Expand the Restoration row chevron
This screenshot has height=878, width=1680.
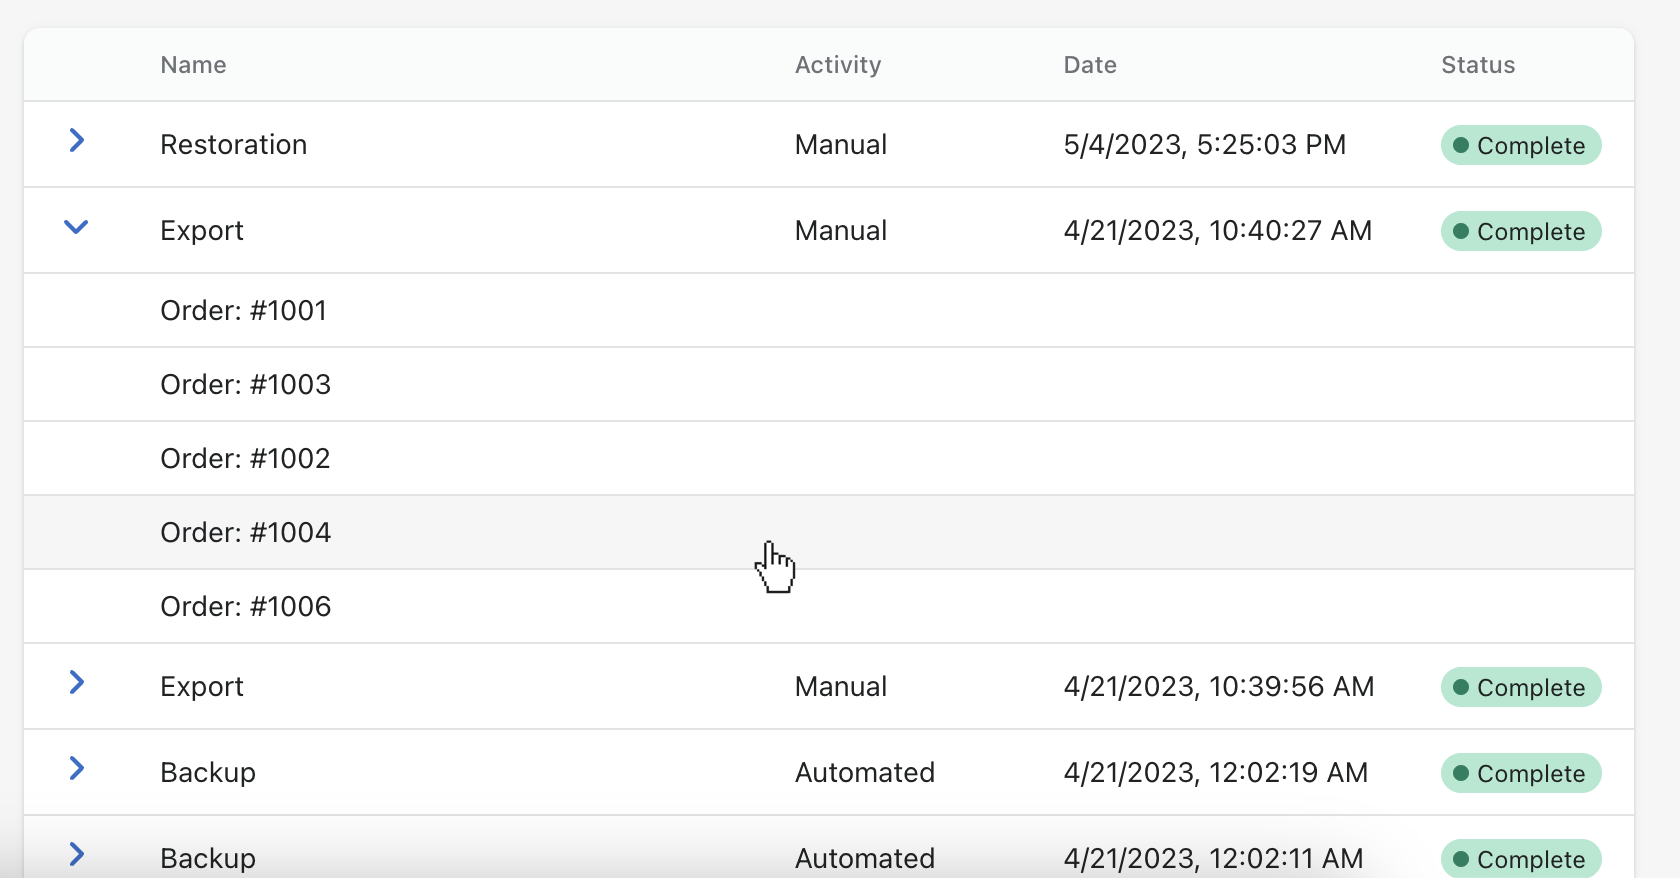[76, 141]
